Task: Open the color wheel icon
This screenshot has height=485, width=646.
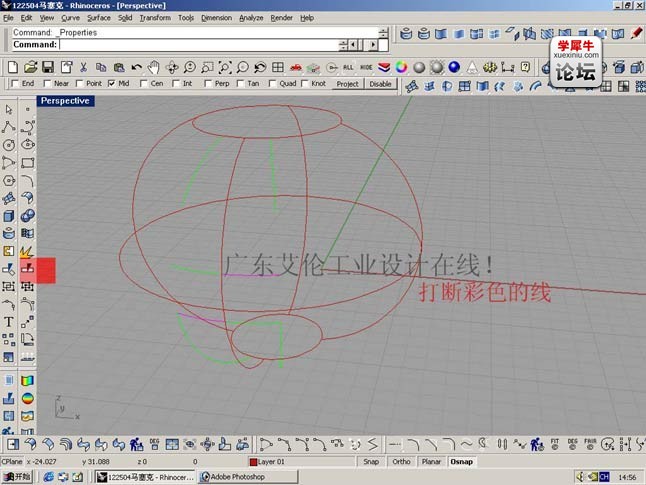Action: click(x=401, y=67)
